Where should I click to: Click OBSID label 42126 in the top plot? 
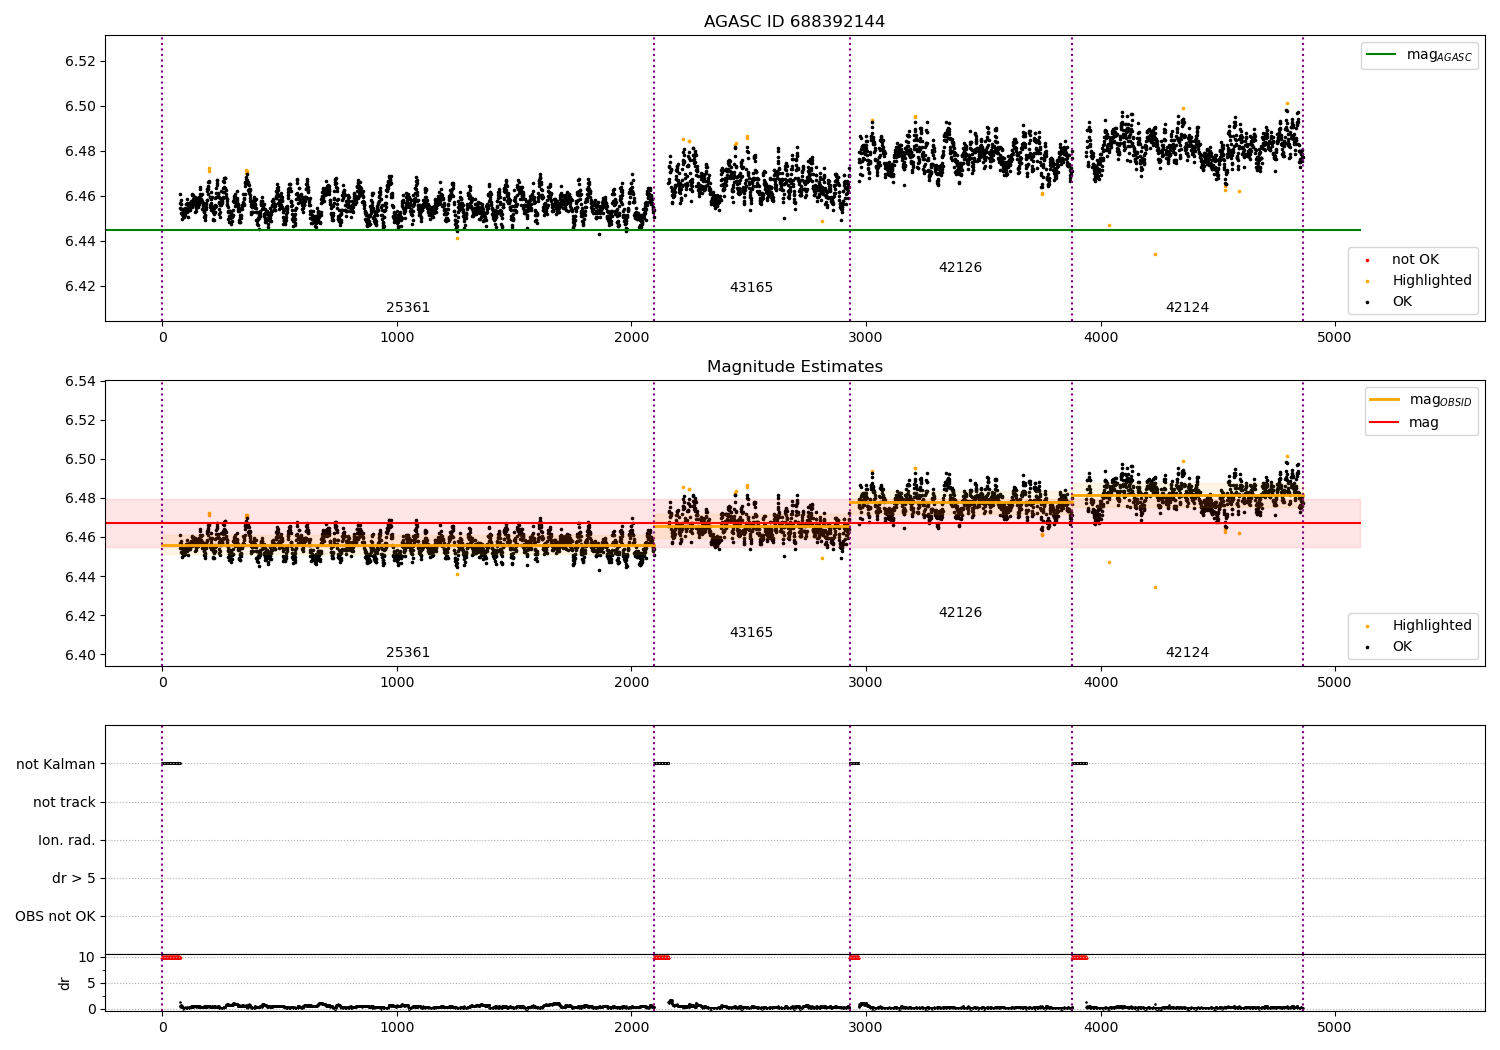[960, 268]
